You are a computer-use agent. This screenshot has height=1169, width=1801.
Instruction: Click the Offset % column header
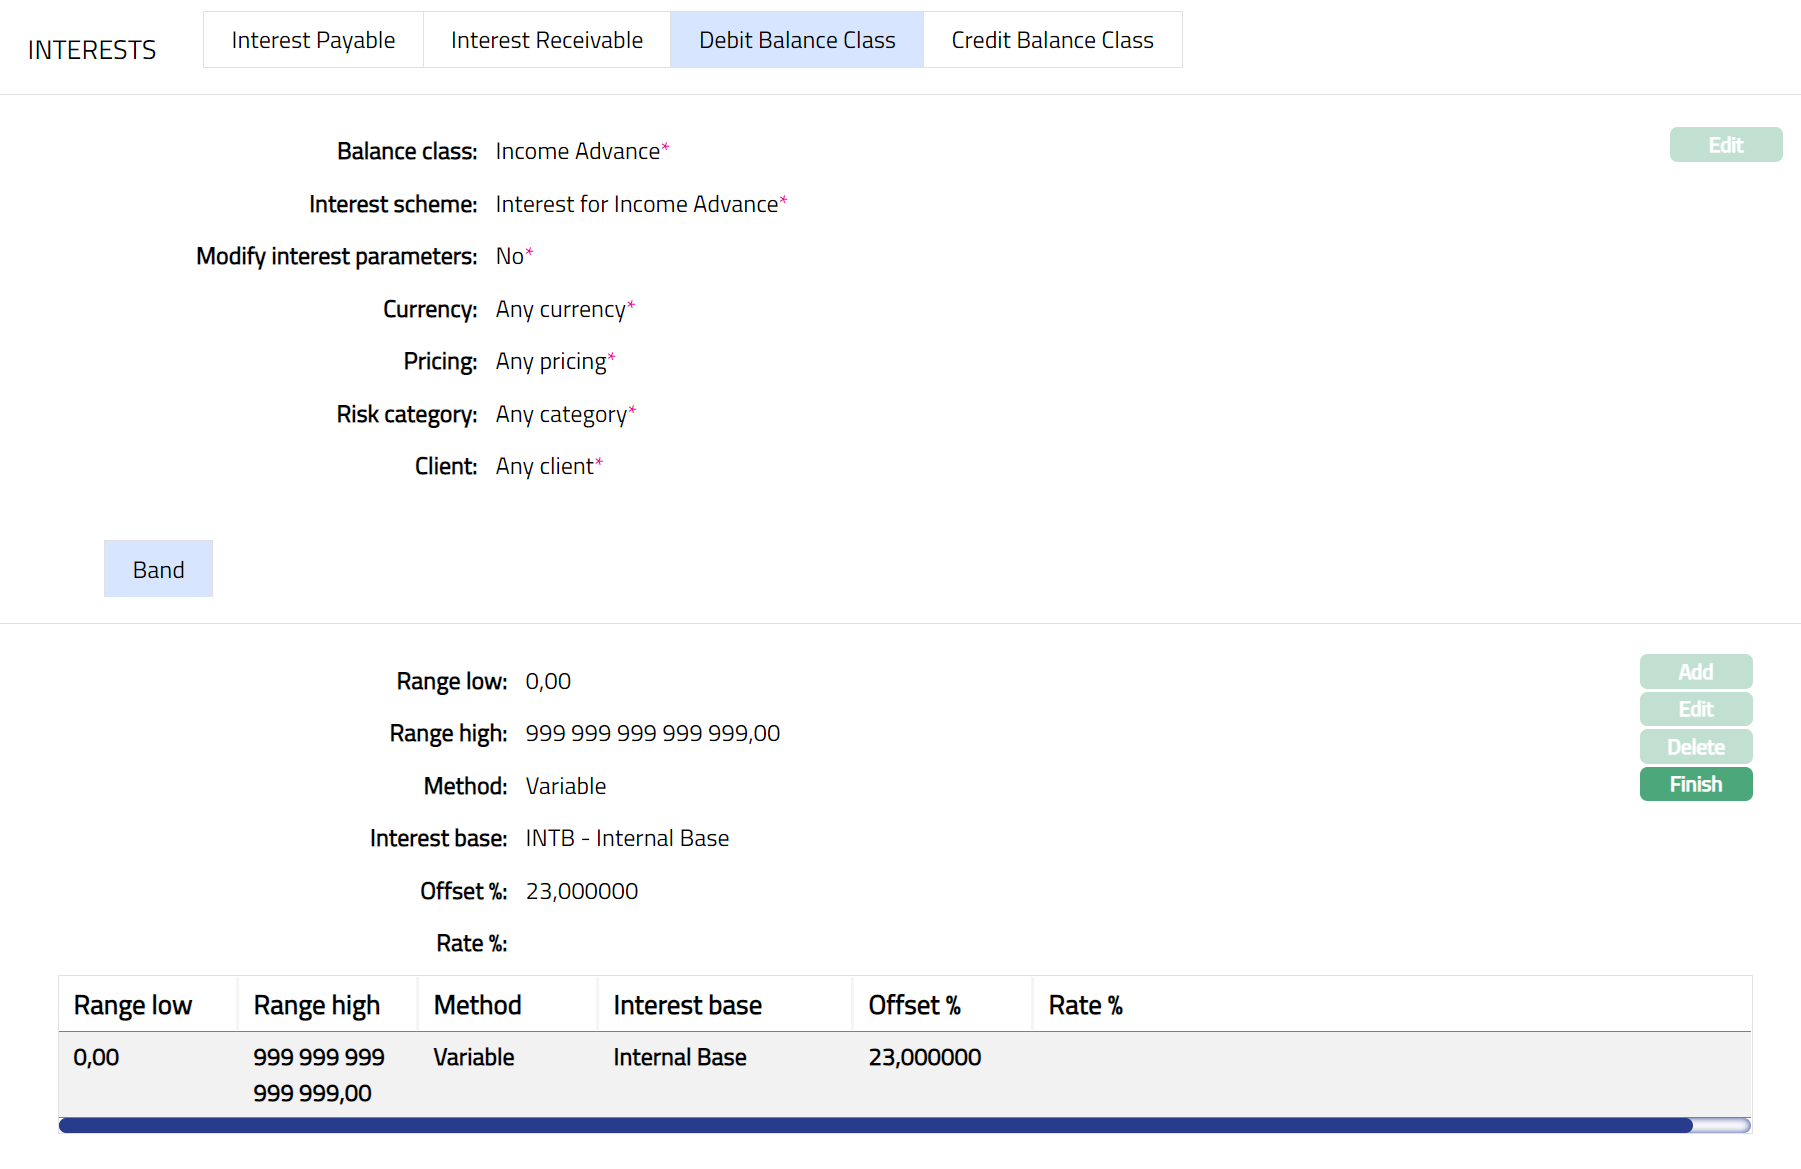(914, 1005)
